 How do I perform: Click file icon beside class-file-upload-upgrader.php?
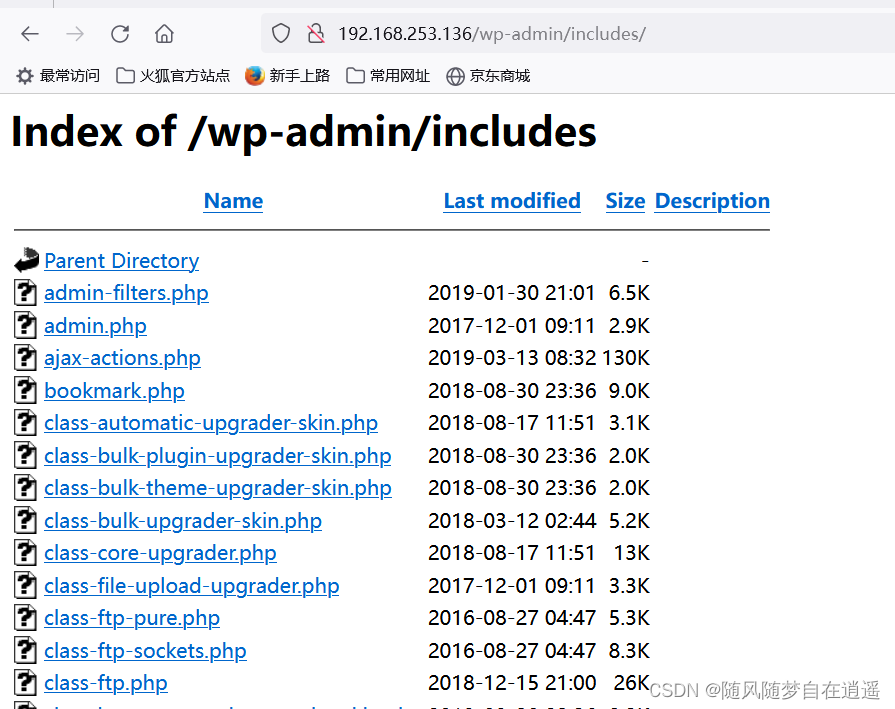pyautogui.click(x=25, y=586)
